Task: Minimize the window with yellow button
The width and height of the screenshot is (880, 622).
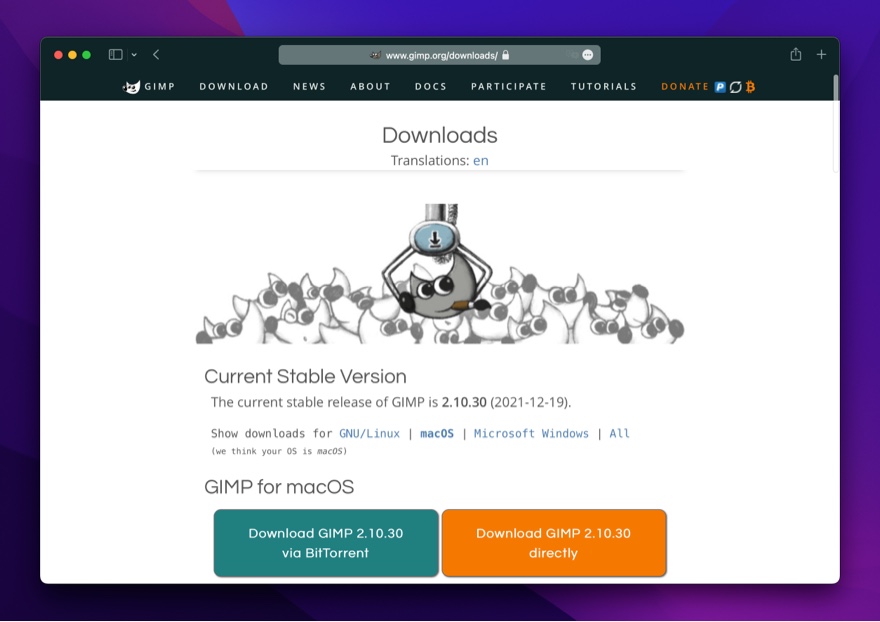Action: pos(72,54)
